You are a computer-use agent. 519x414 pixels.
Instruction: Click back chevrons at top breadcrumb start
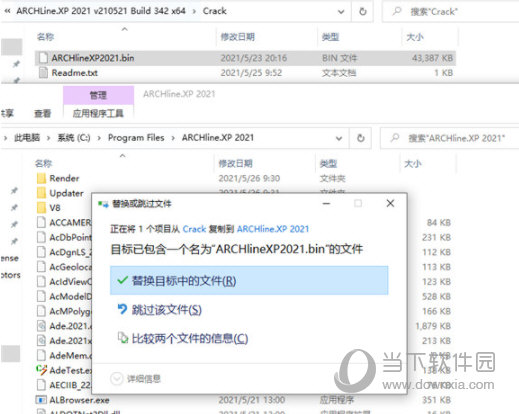[7, 11]
